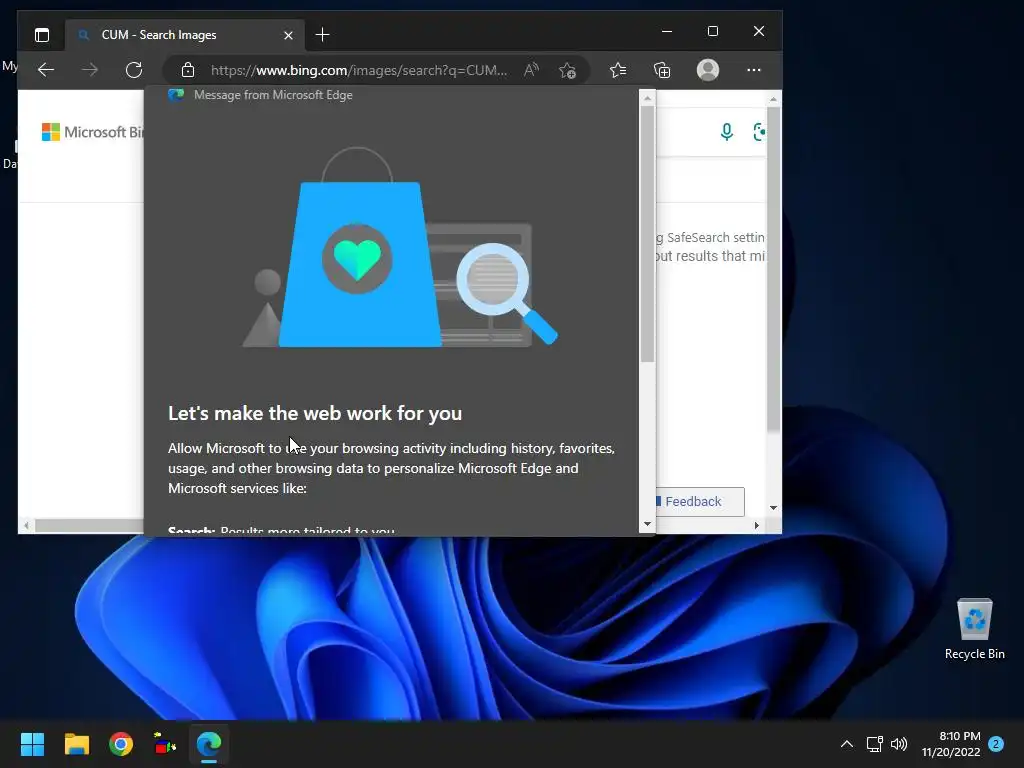Screen dimensions: 1024x768
Task: Click dialog scrollbar down arrow
Action: (x=647, y=524)
